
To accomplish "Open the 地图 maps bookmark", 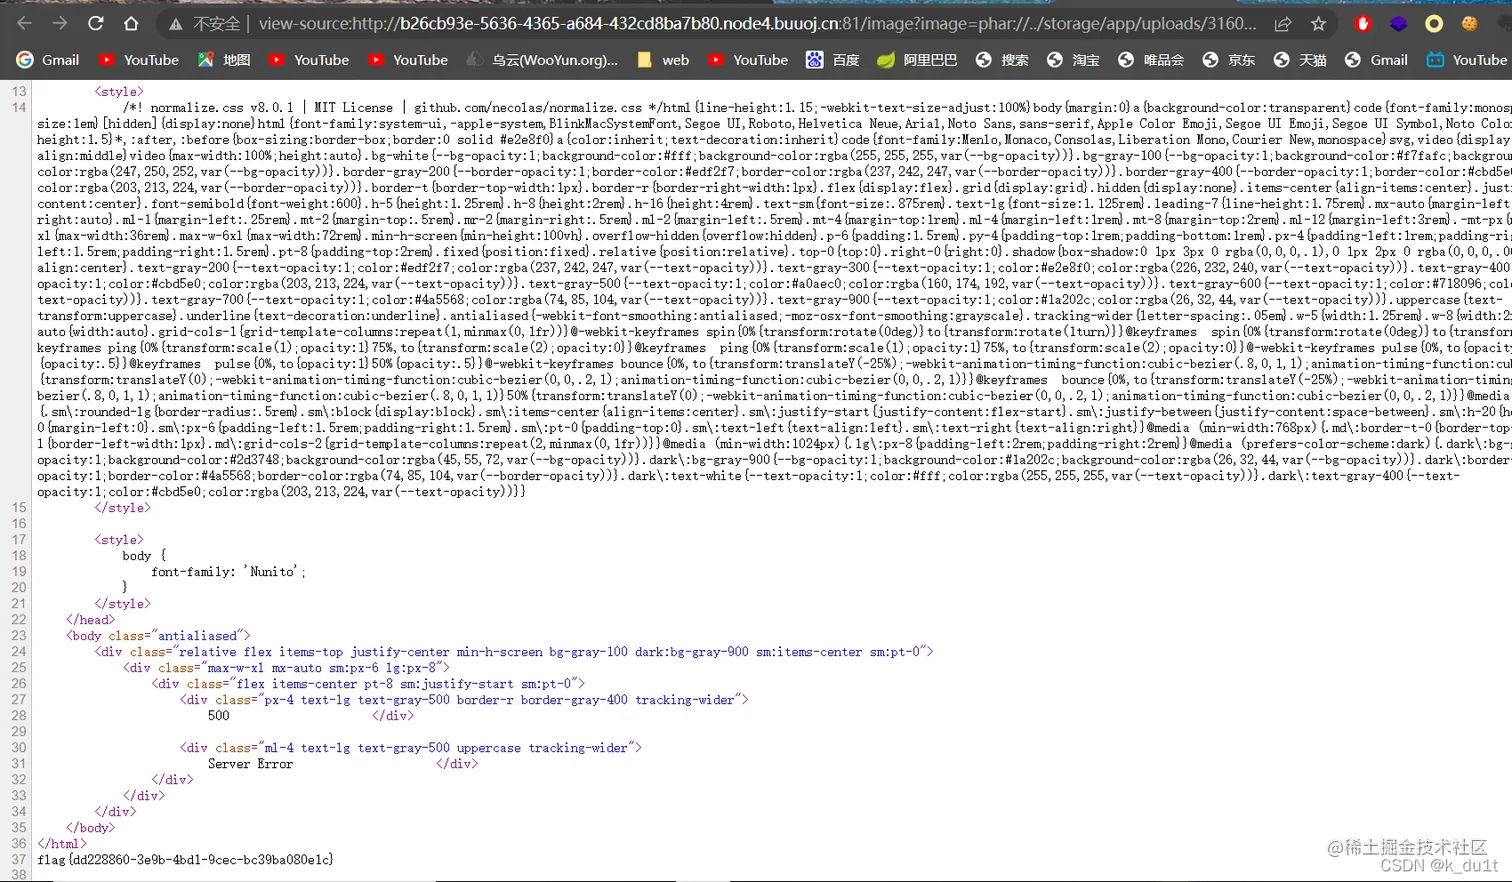I will tap(224, 60).
